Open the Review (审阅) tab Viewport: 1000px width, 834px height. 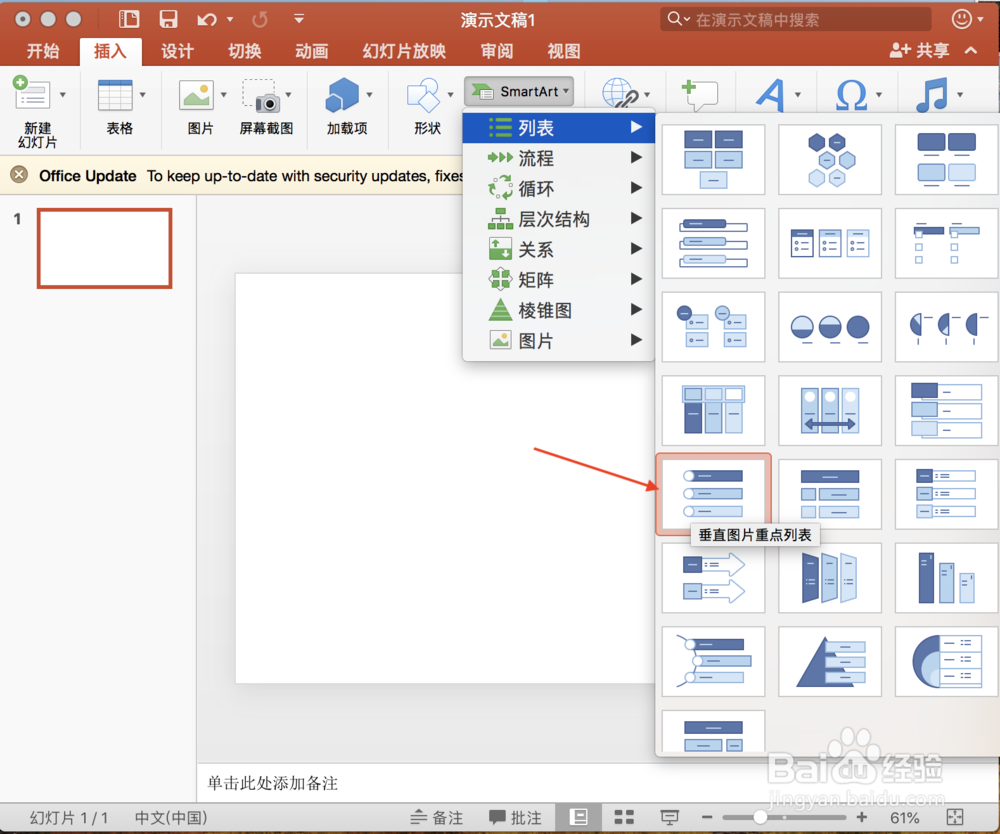[x=497, y=51]
